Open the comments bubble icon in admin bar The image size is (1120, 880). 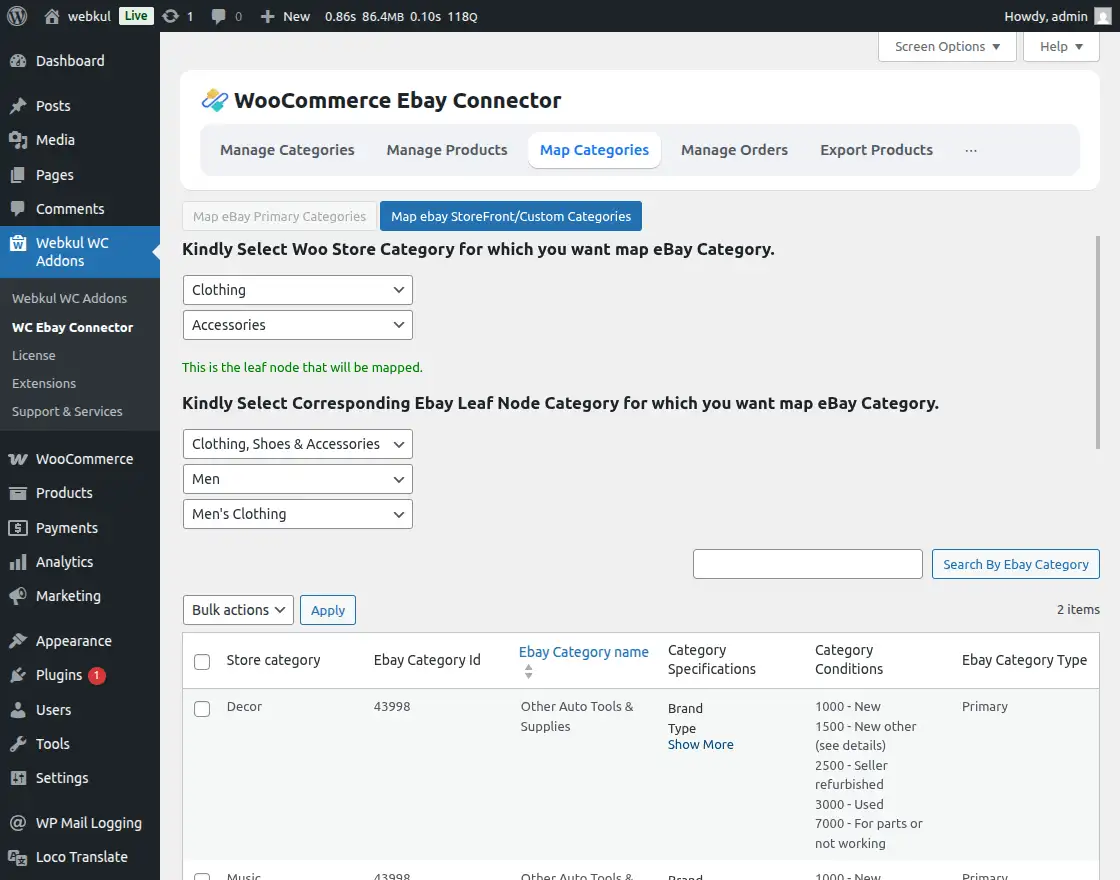coord(219,16)
